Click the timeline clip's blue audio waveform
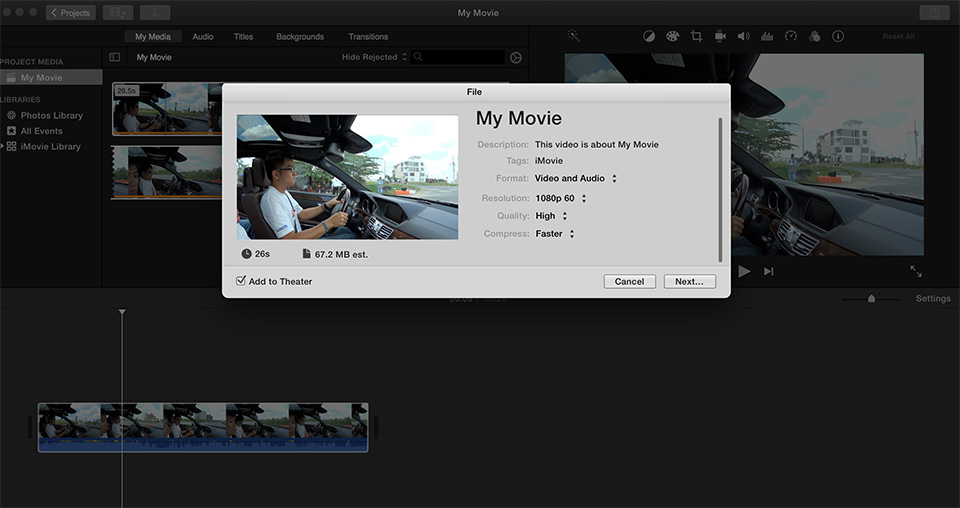Image resolution: width=960 pixels, height=508 pixels. (203, 445)
